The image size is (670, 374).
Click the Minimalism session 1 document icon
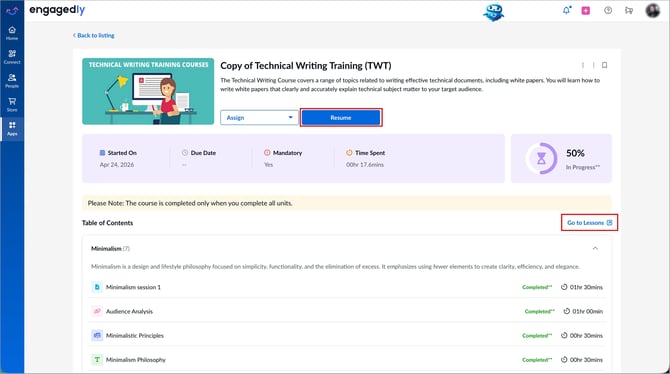(97, 287)
